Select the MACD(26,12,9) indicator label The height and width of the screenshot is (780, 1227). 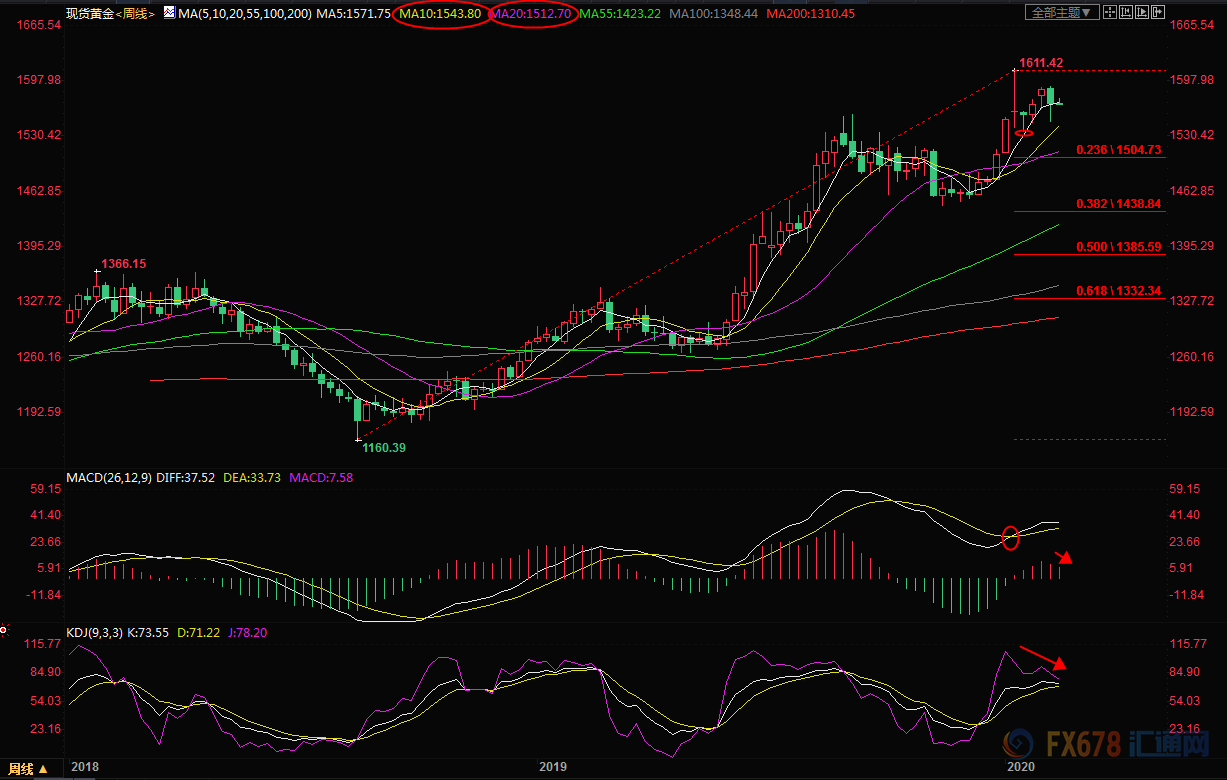coord(107,477)
